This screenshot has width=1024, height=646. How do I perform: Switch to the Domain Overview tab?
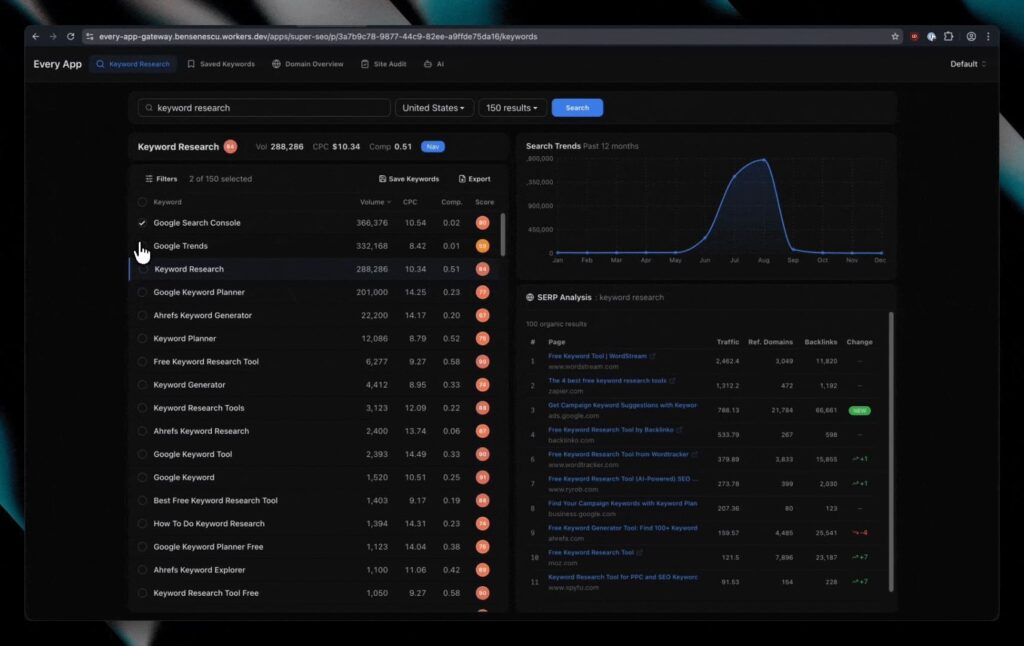tap(308, 64)
